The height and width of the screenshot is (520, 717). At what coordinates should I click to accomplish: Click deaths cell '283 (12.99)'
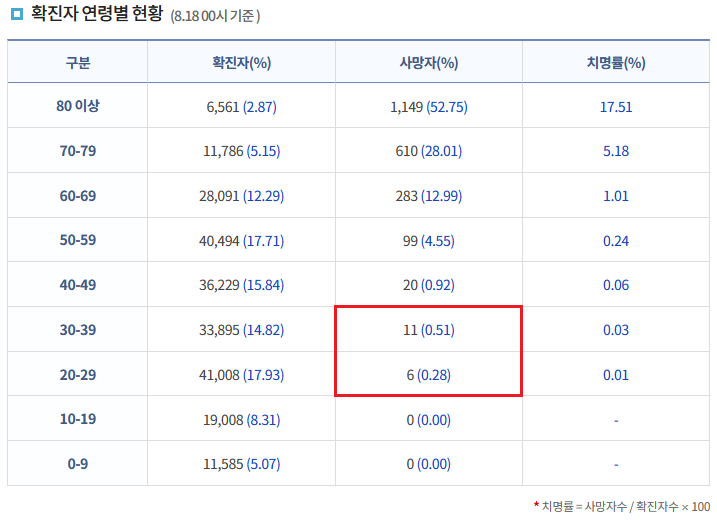[x=429, y=196]
